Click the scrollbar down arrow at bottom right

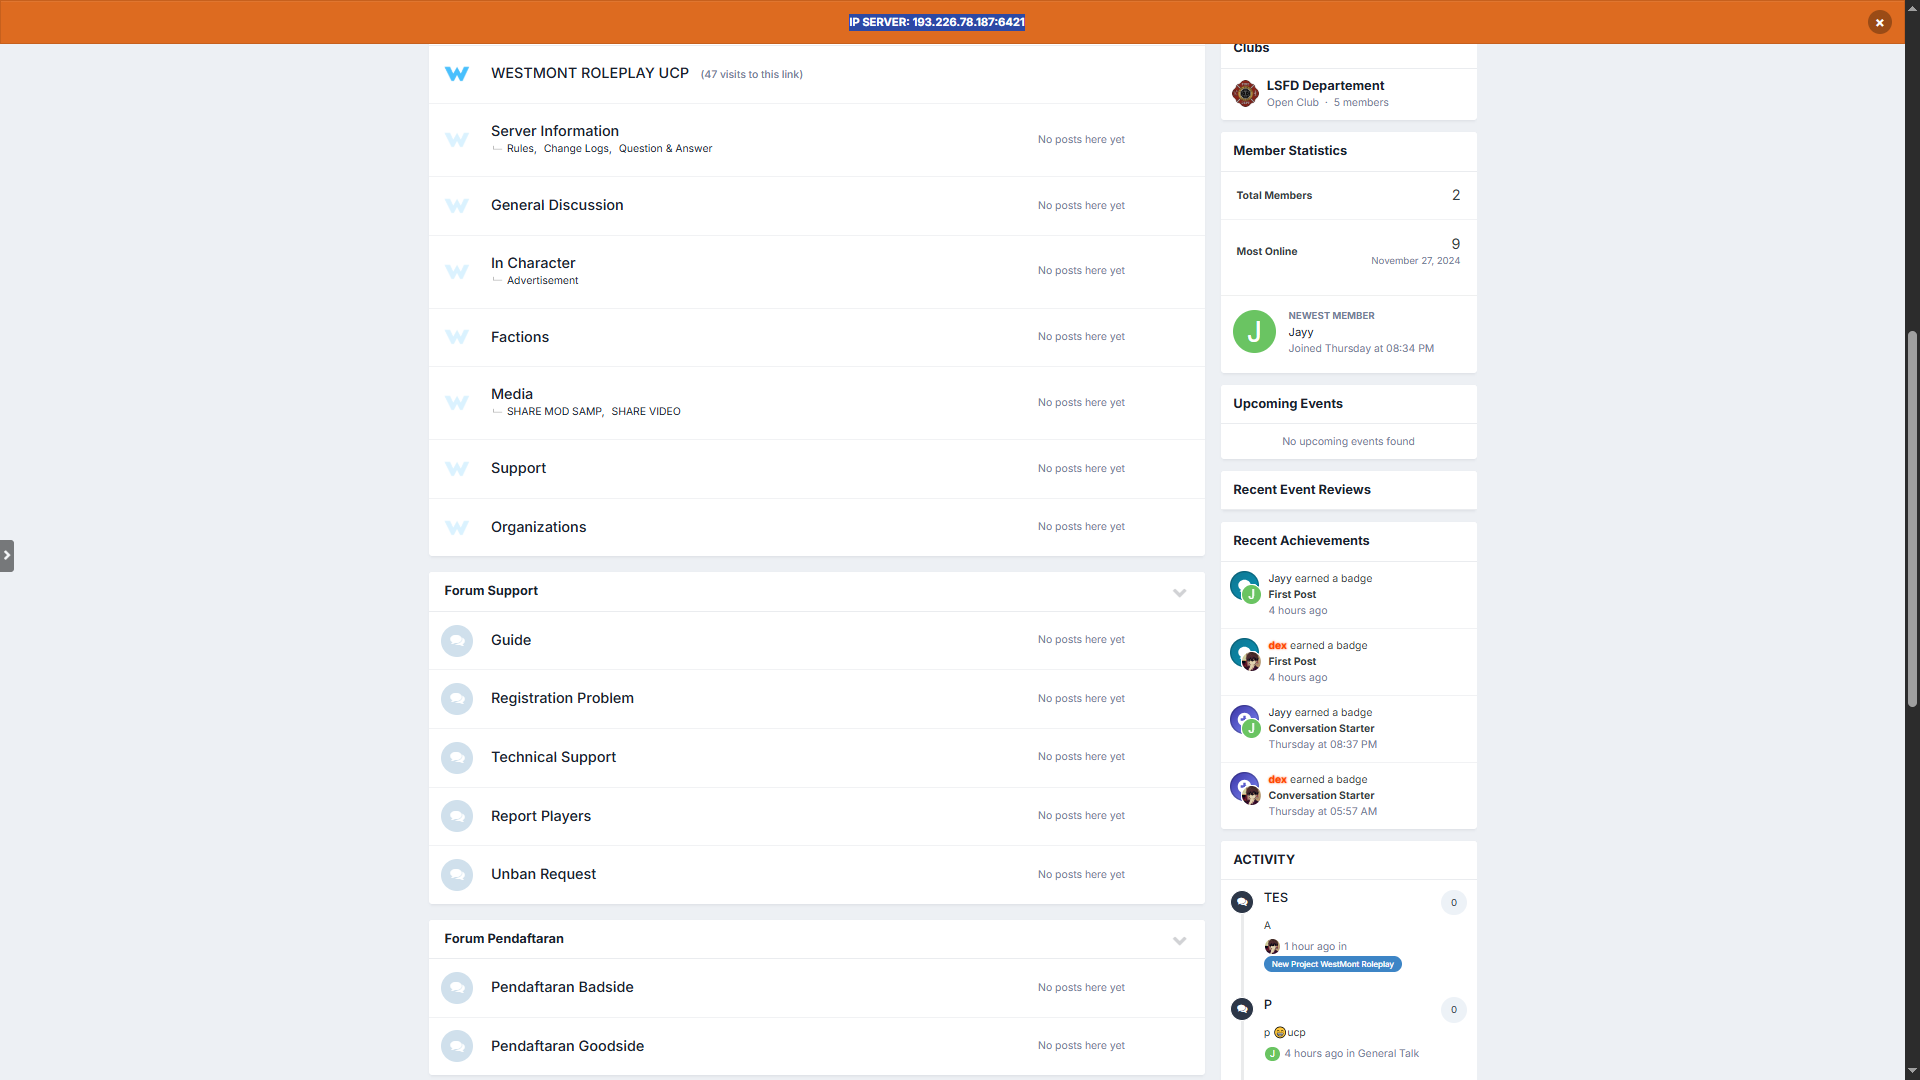[1912, 1071]
